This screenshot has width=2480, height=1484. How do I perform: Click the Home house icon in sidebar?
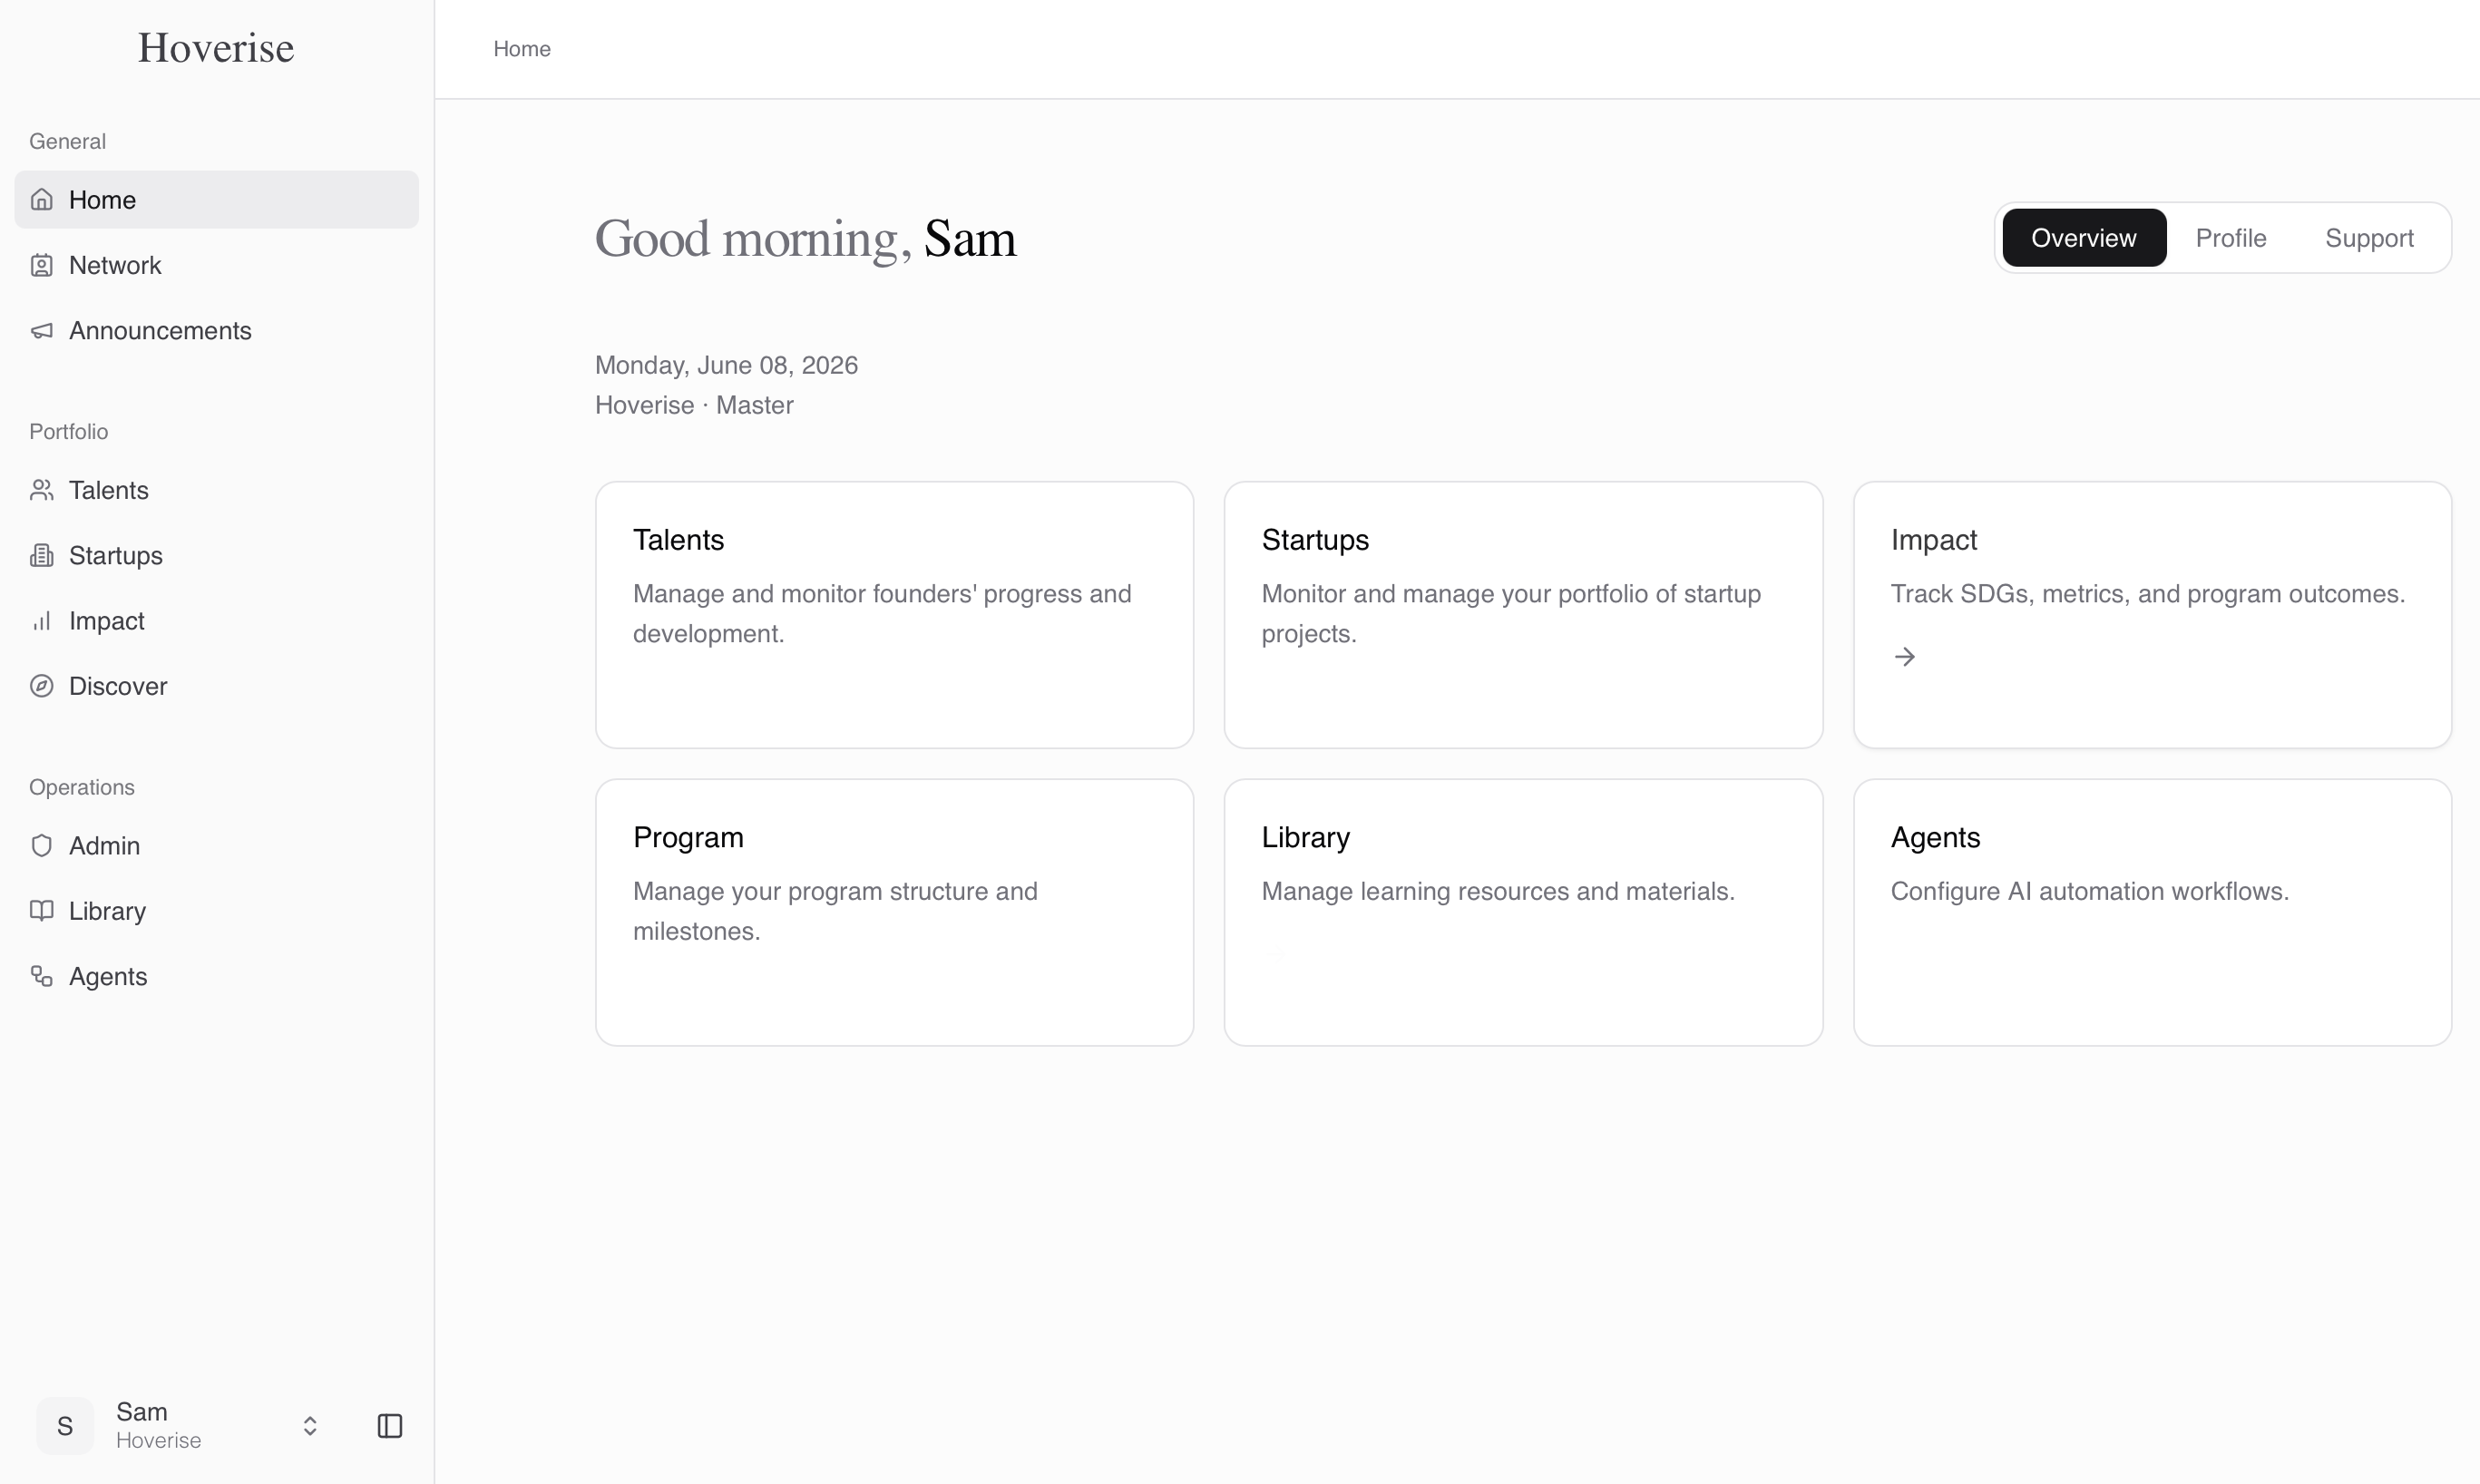point(41,200)
